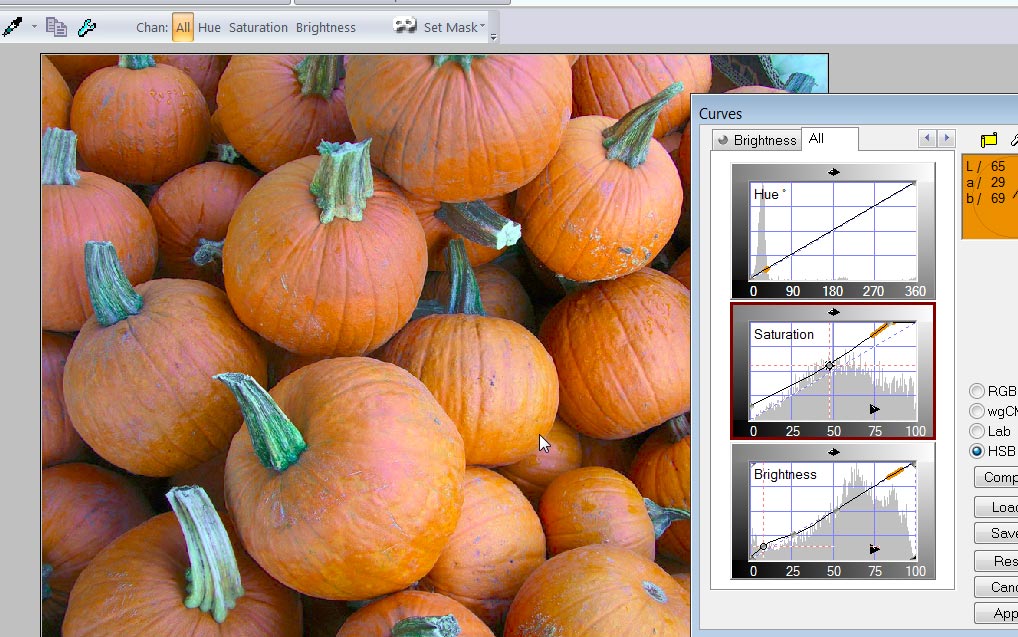Image resolution: width=1018 pixels, height=637 pixels.
Task: Click the Saturation curve width handle arrows
Action: (834, 312)
